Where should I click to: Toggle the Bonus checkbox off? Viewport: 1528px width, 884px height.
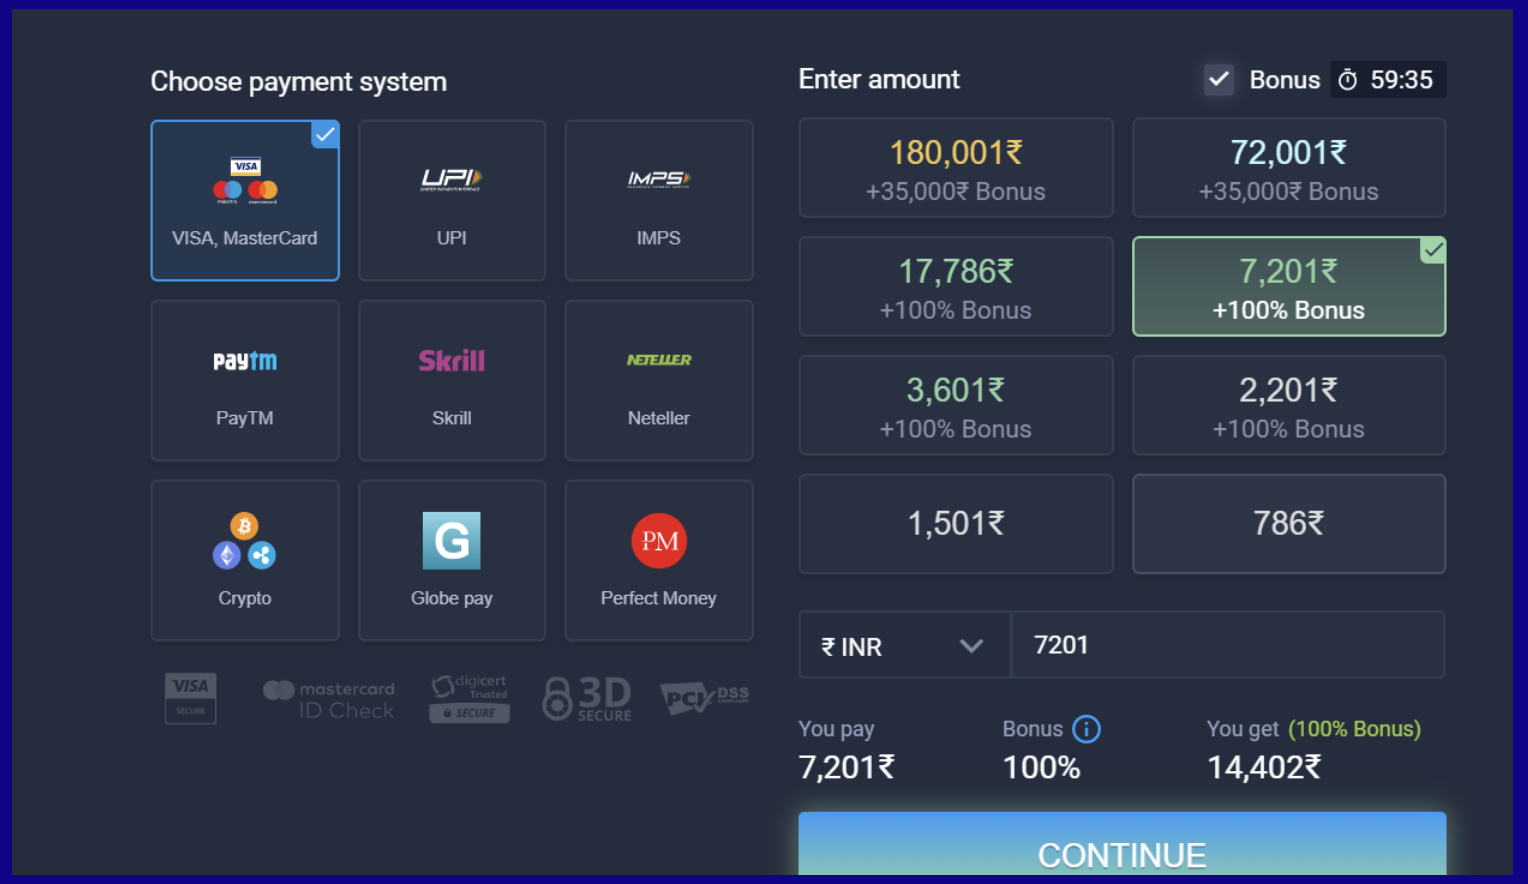(x=1218, y=79)
